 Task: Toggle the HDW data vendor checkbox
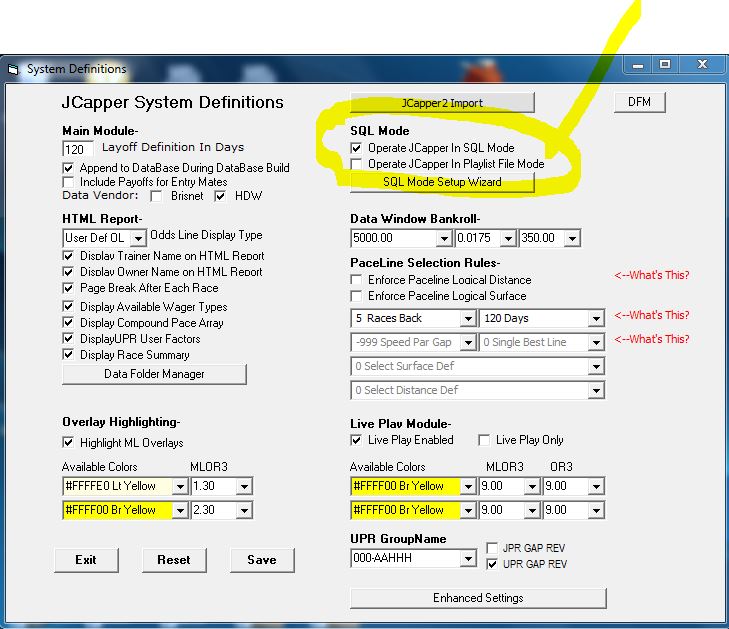pos(220,196)
